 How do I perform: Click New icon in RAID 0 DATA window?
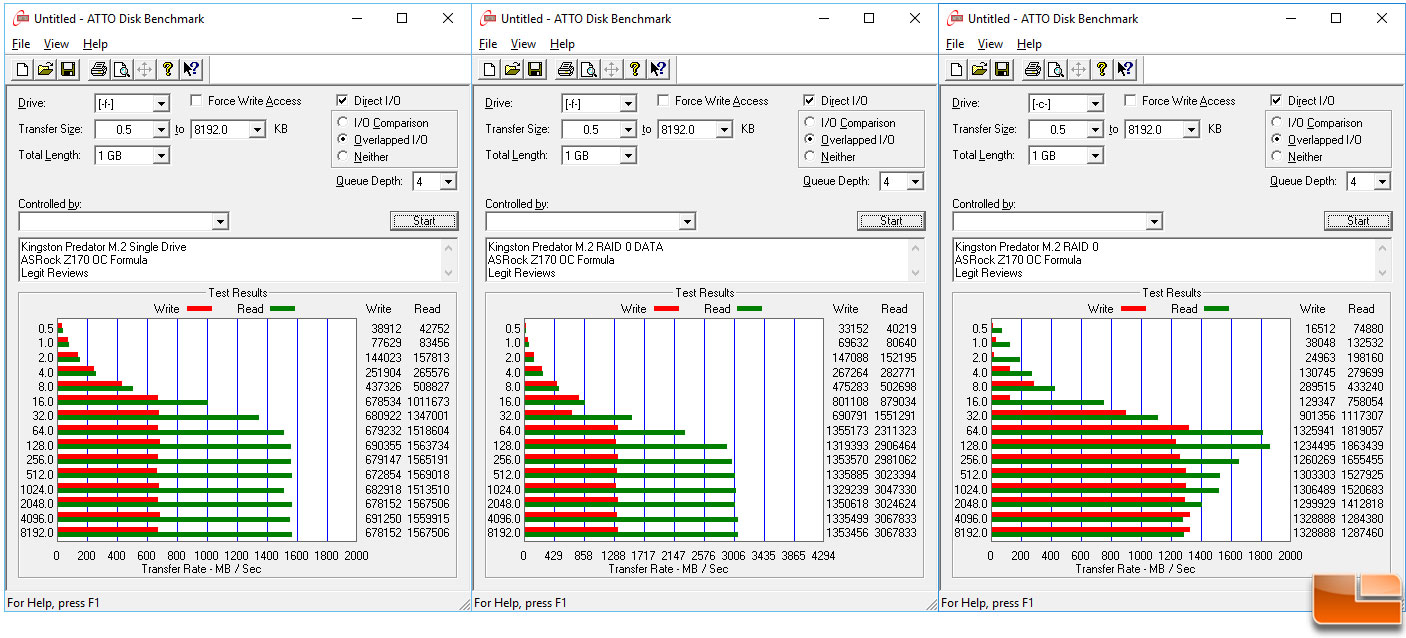tap(489, 69)
